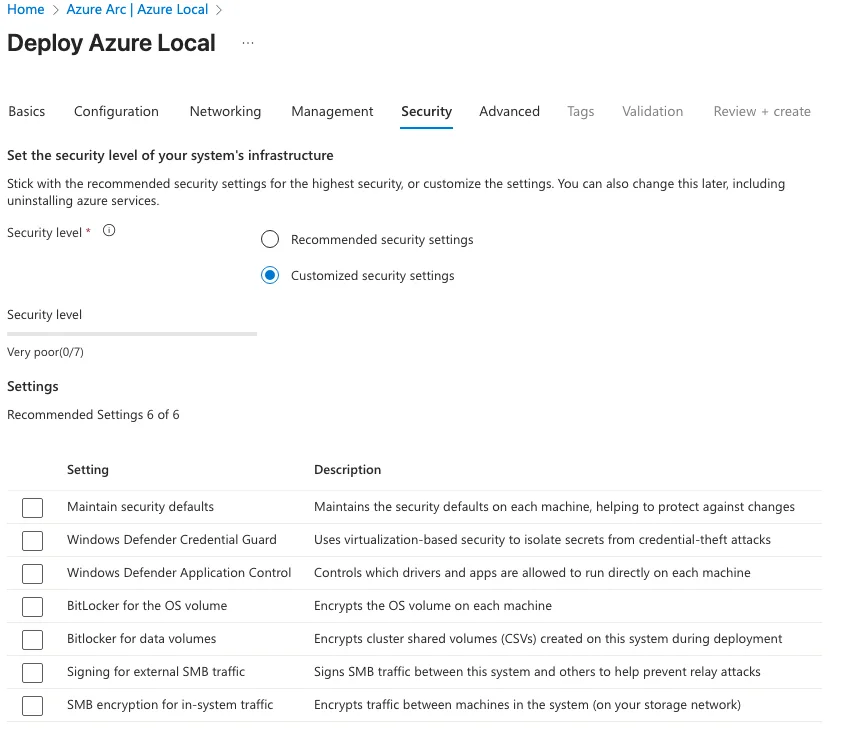Click the Security level progress bar
This screenshot has height=747, width=850.
click(x=132, y=334)
